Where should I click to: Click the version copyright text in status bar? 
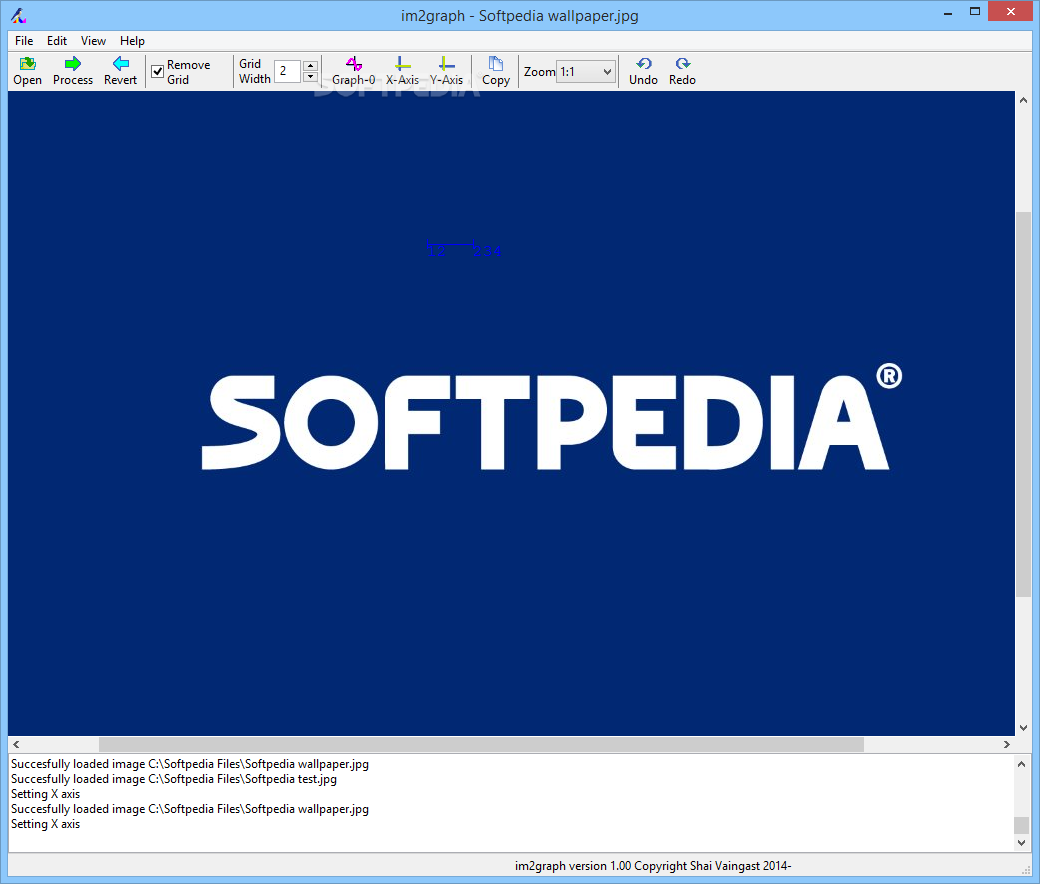653,865
